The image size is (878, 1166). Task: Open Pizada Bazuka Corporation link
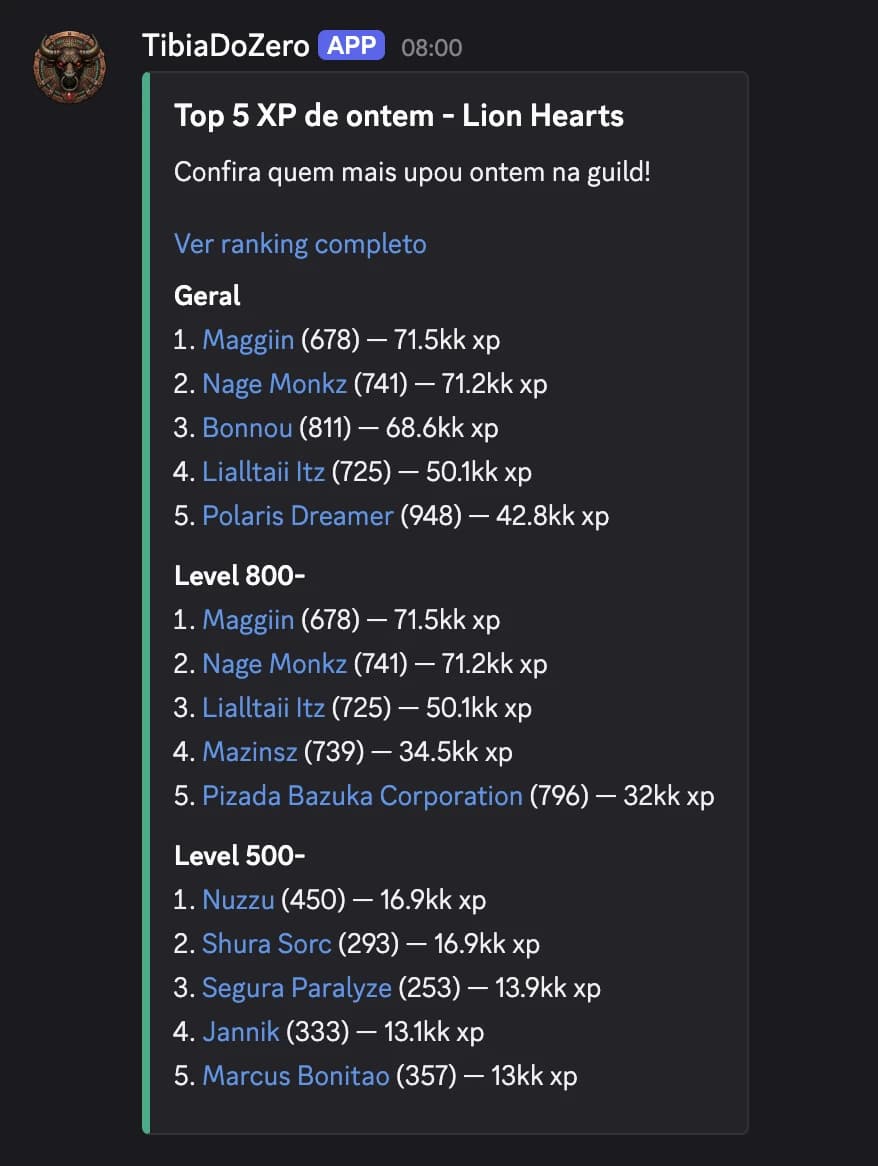[x=361, y=795]
